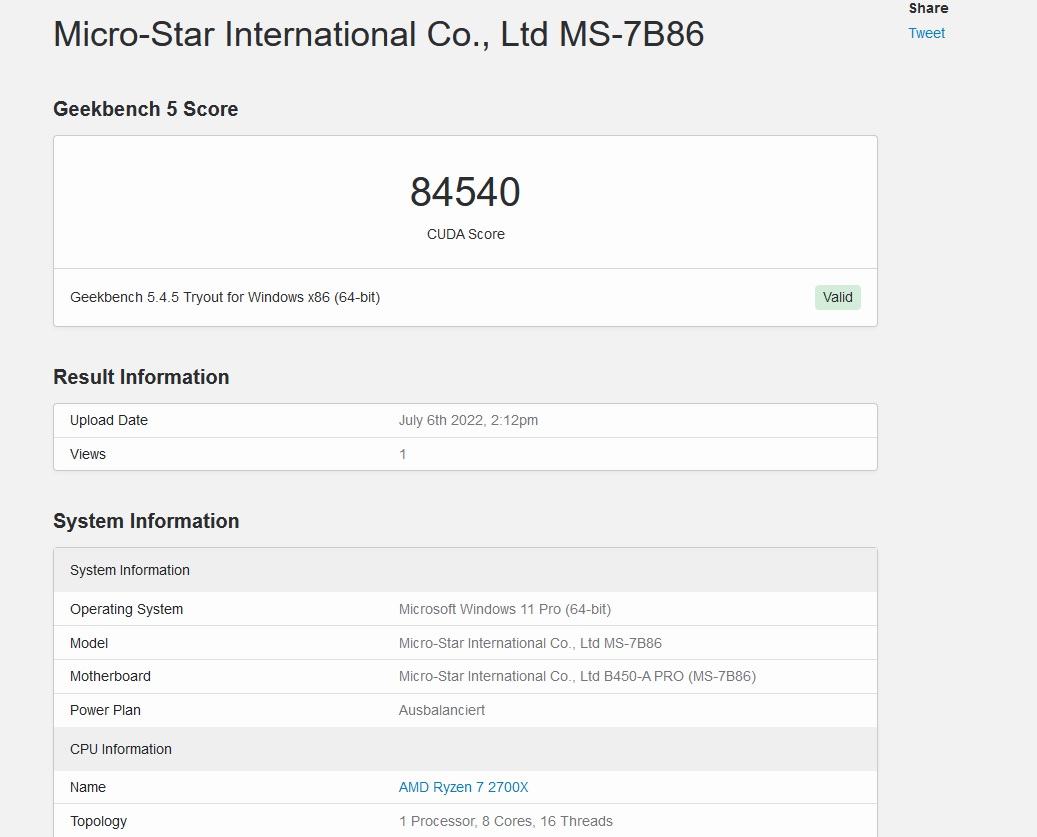Click the Model row label

pyautogui.click(x=89, y=643)
